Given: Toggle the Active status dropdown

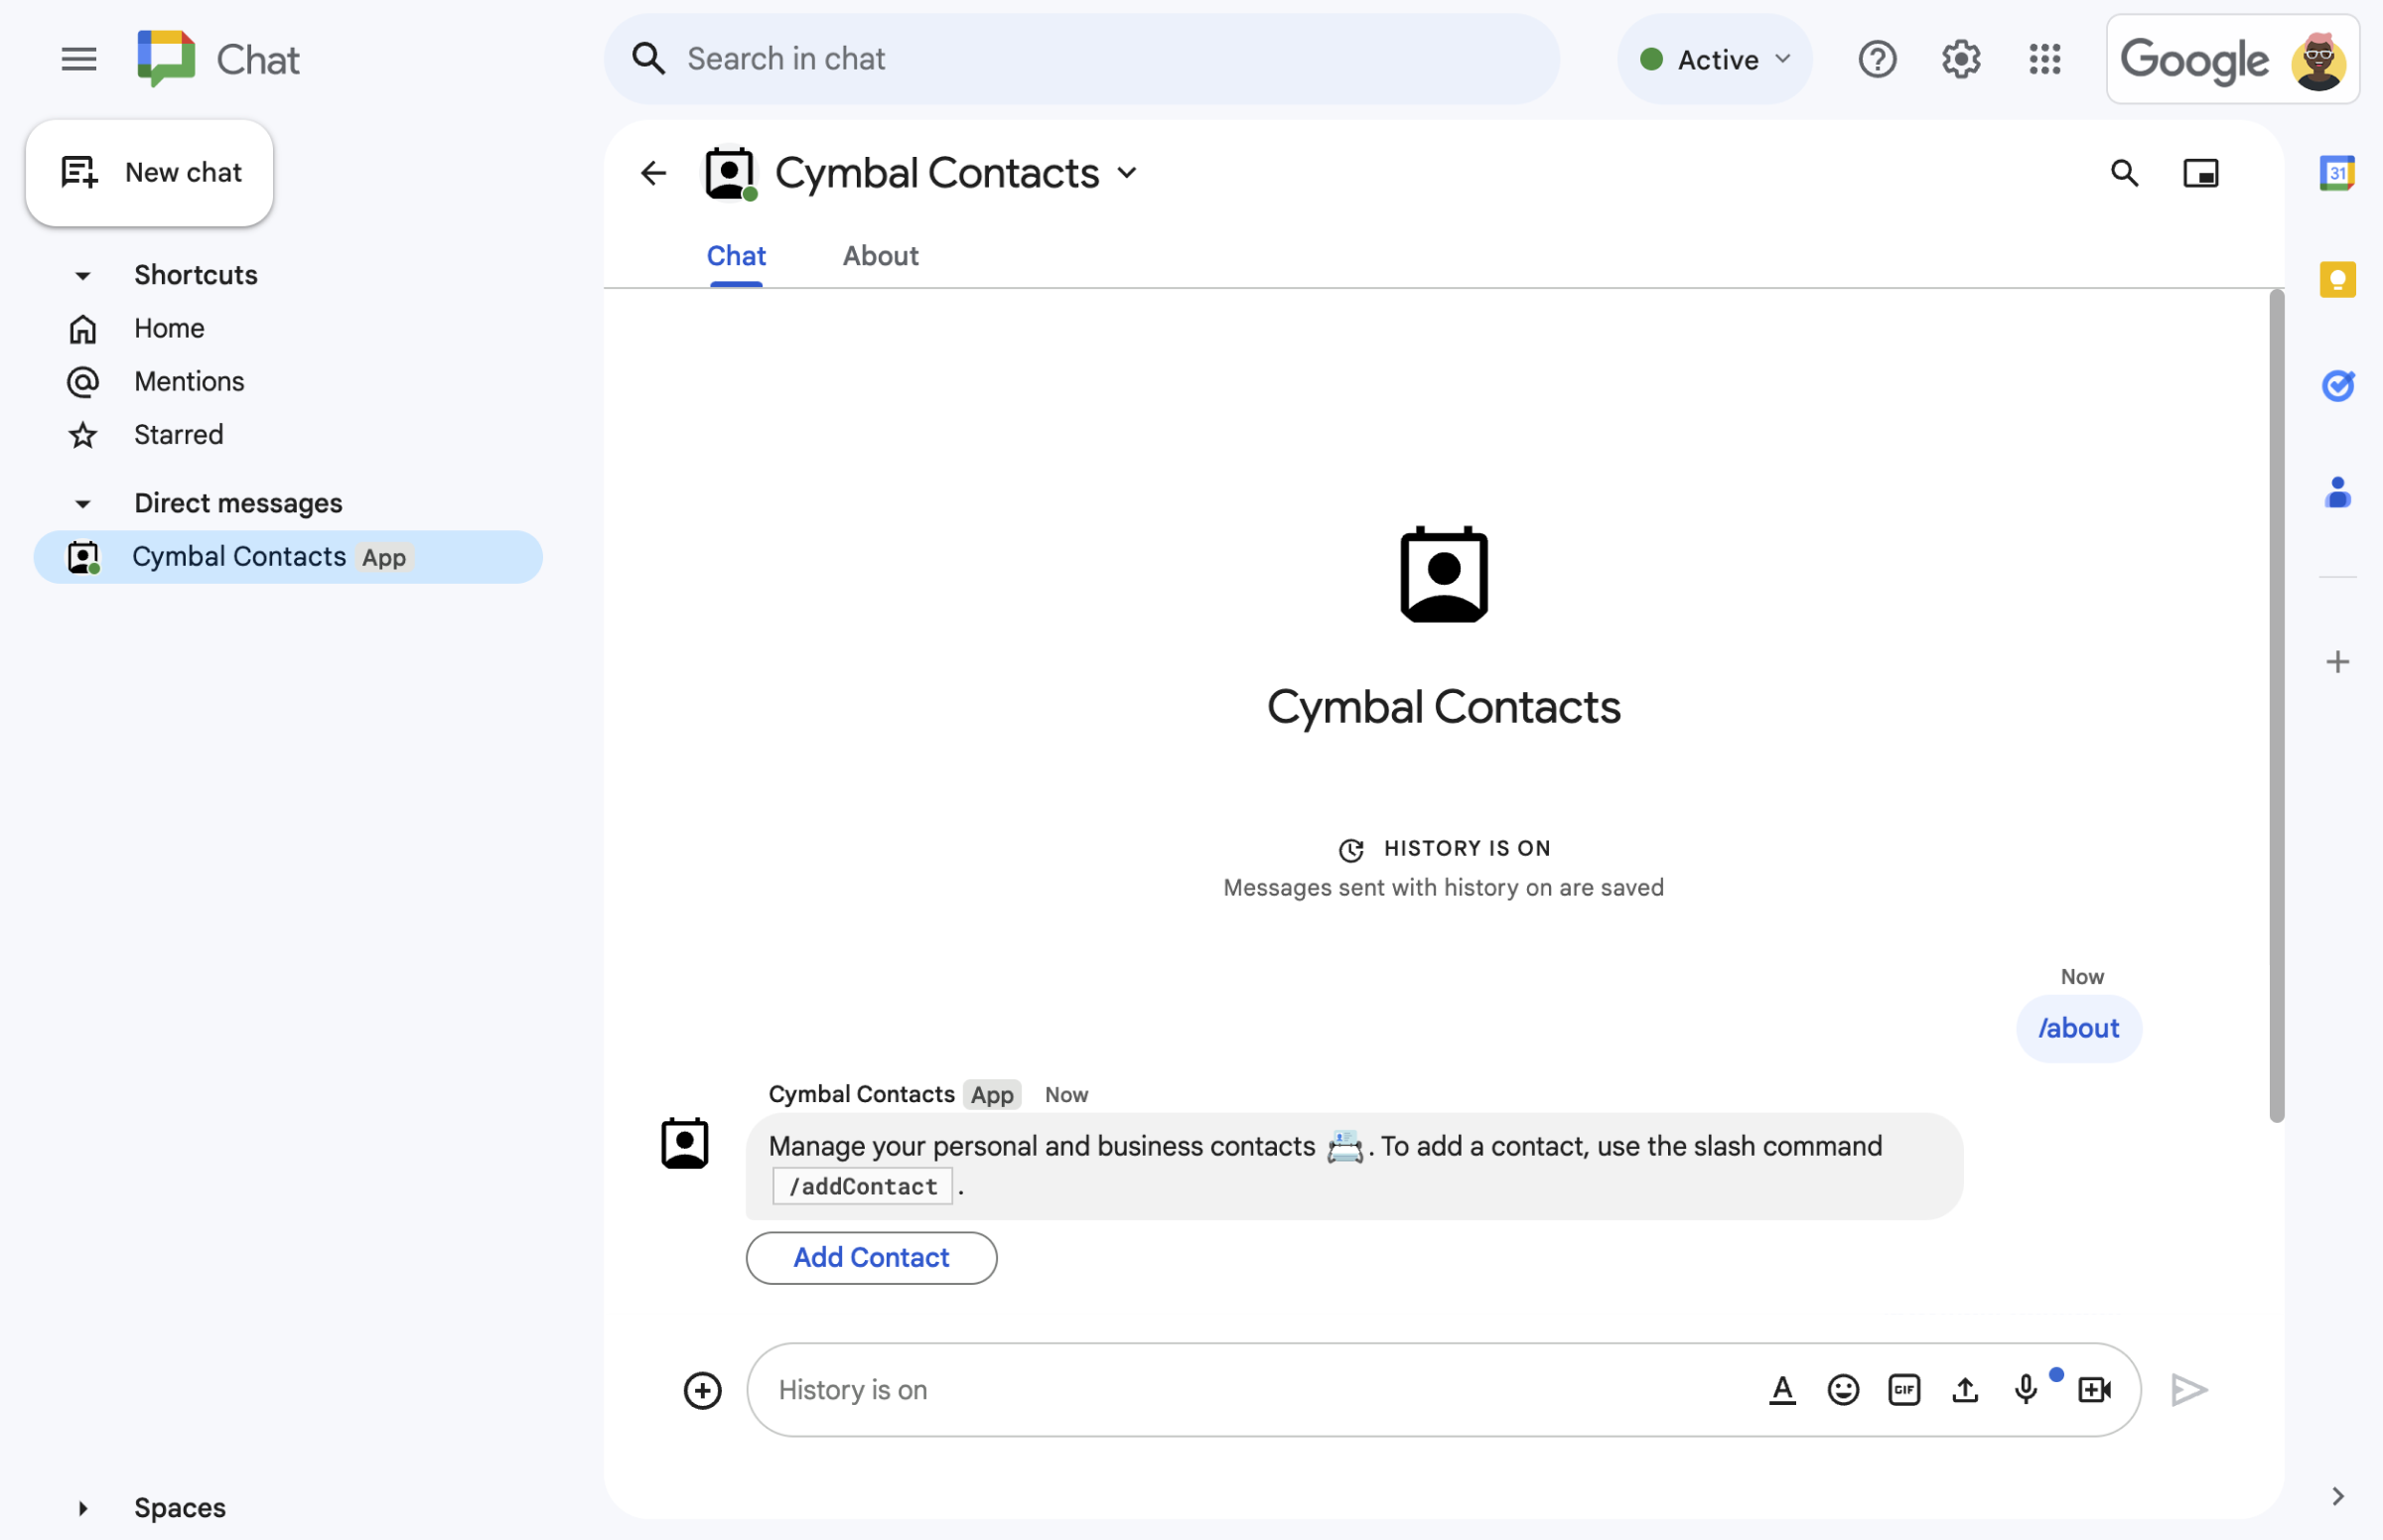Looking at the screenshot, I should [1713, 56].
